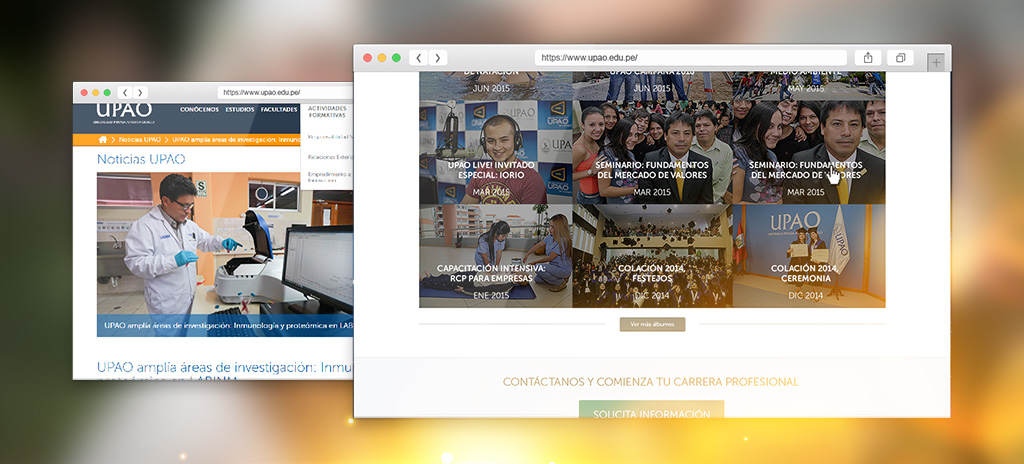Image resolution: width=1024 pixels, height=464 pixels.
Task: Add a new tab with plus button
Action: coord(936,61)
